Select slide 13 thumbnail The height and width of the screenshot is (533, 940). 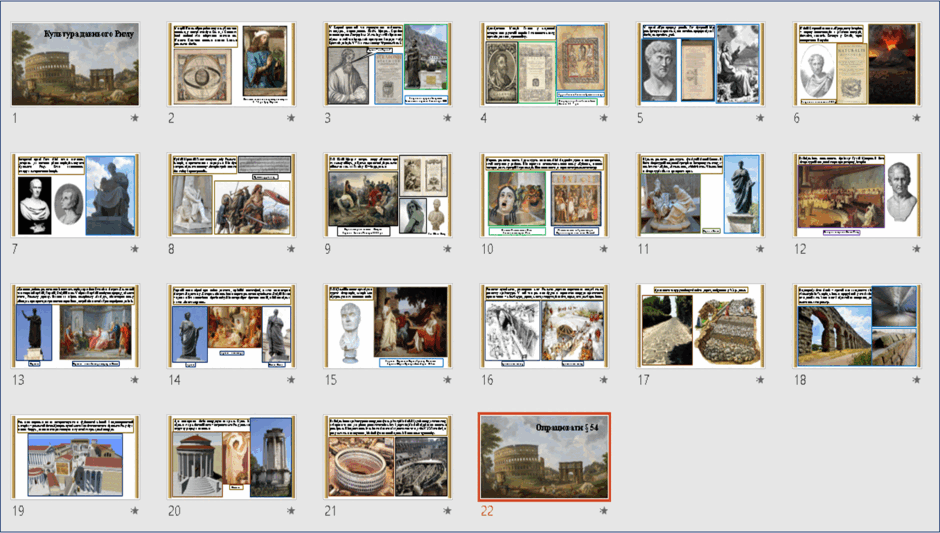[76, 326]
